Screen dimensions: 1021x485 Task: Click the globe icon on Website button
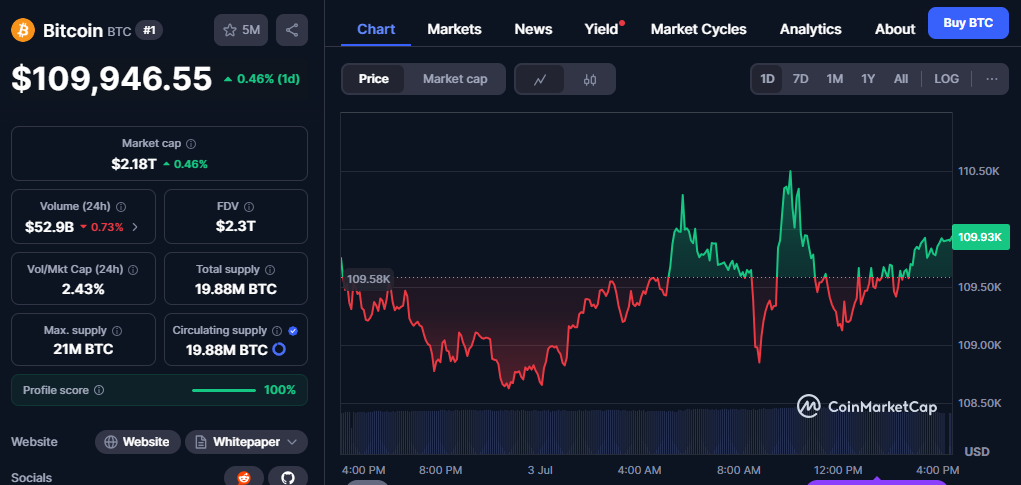pyautogui.click(x=111, y=442)
